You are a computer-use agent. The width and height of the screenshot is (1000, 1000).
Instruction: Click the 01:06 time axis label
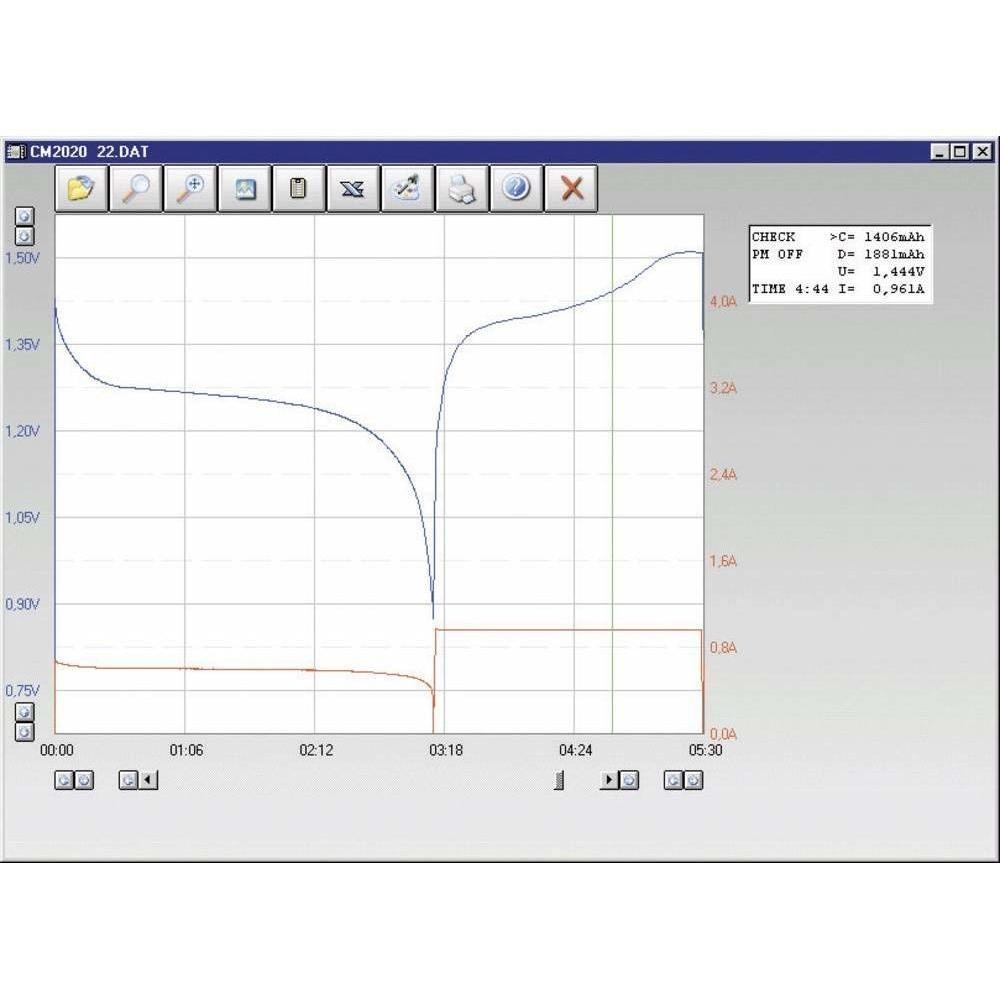[x=186, y=751]
